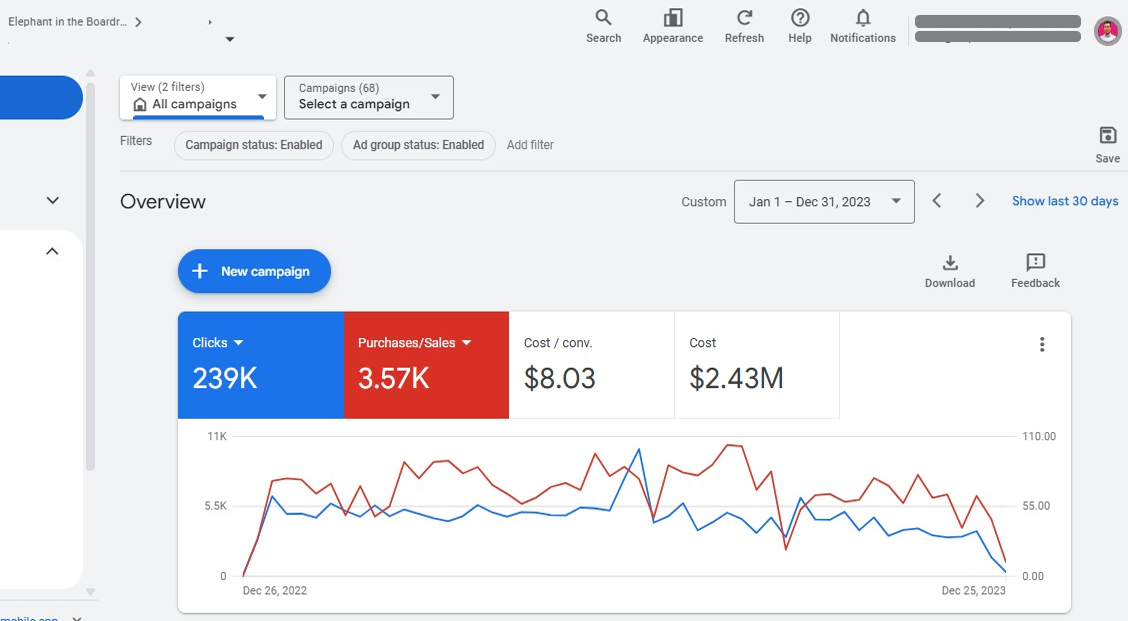Select the Campaign status: Enabled filter chip
1128x621 pixels.
[254, 145]
